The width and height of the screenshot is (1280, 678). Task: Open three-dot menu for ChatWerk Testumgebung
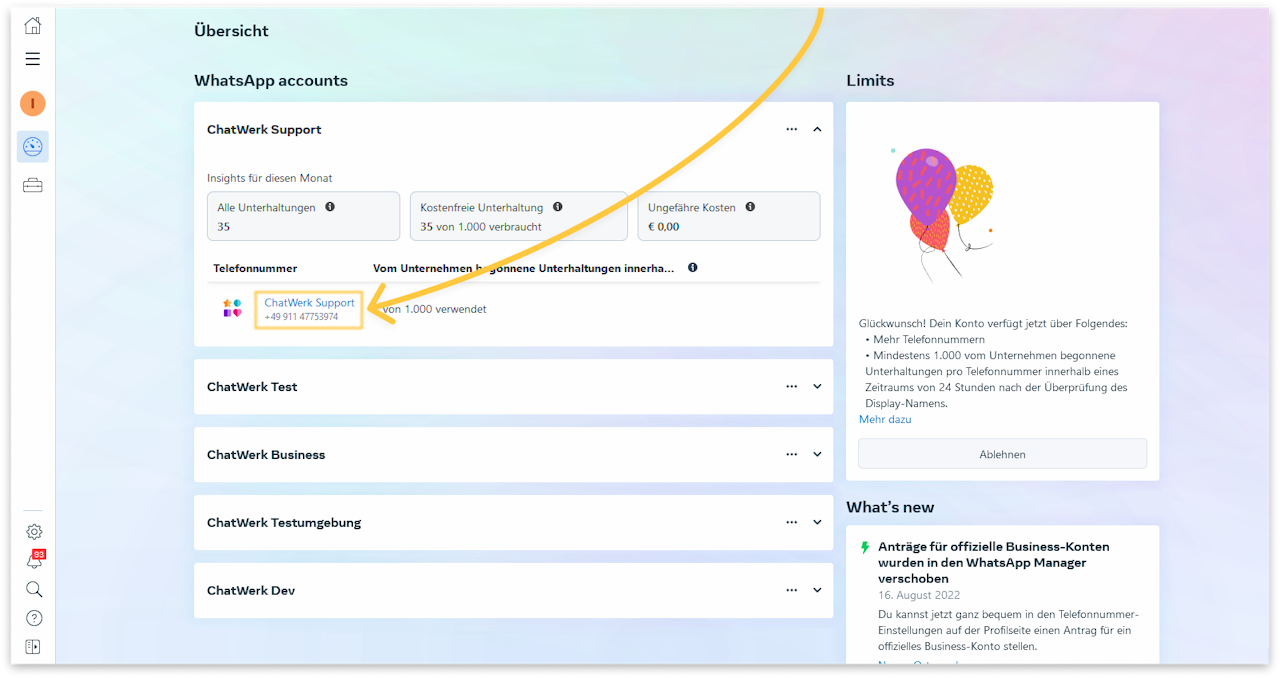point(792,522)
